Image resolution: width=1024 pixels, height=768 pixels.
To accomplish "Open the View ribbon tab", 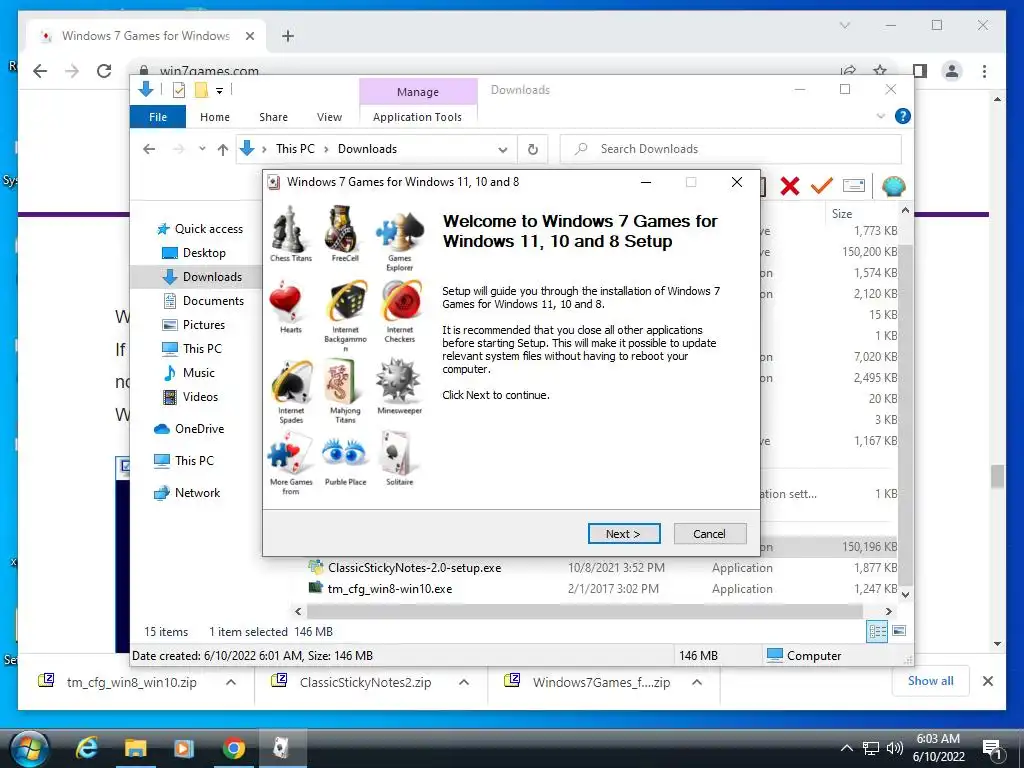I will pyautogui.click(x=329, y=117).
